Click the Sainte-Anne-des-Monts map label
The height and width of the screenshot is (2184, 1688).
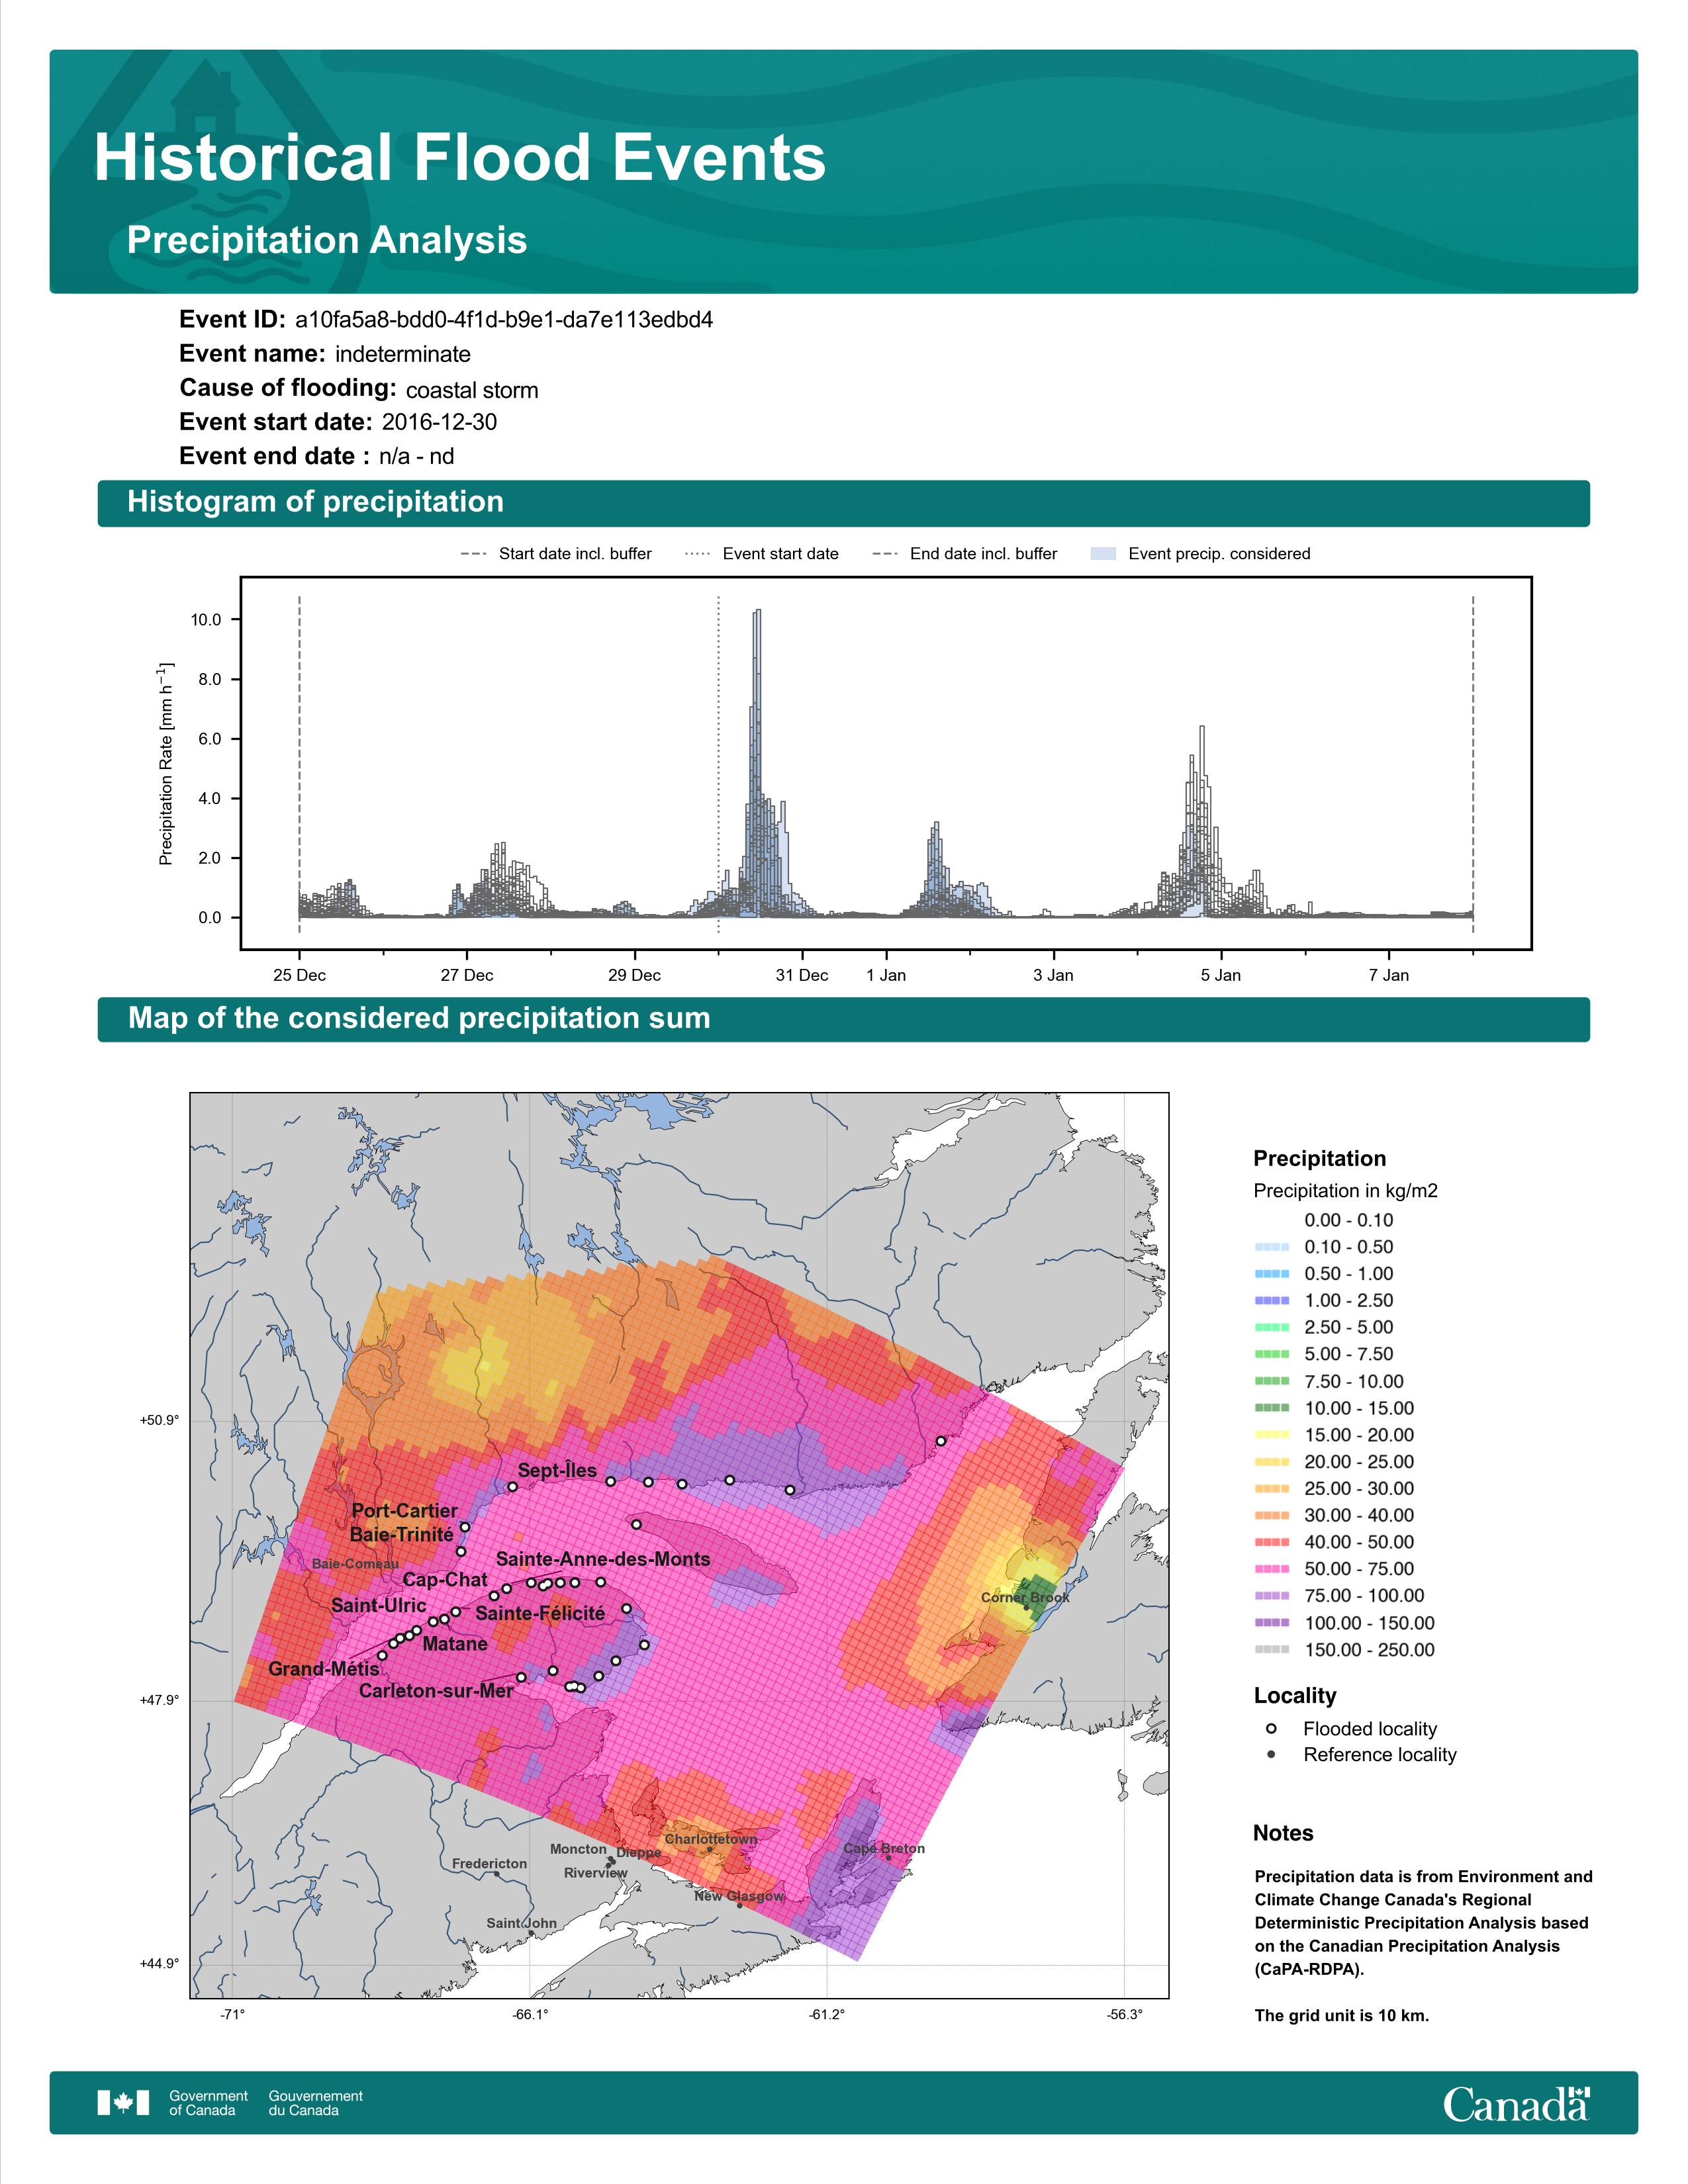tap(603, 1559)
